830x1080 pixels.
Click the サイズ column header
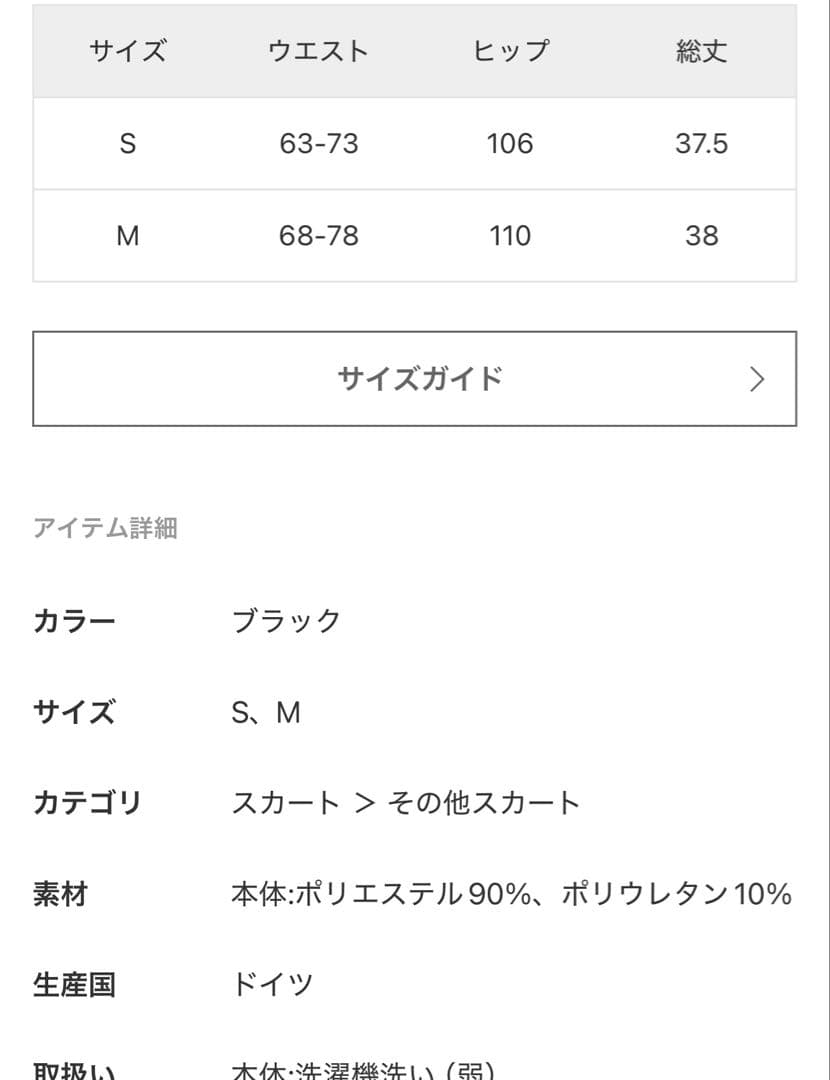(127, 52)
